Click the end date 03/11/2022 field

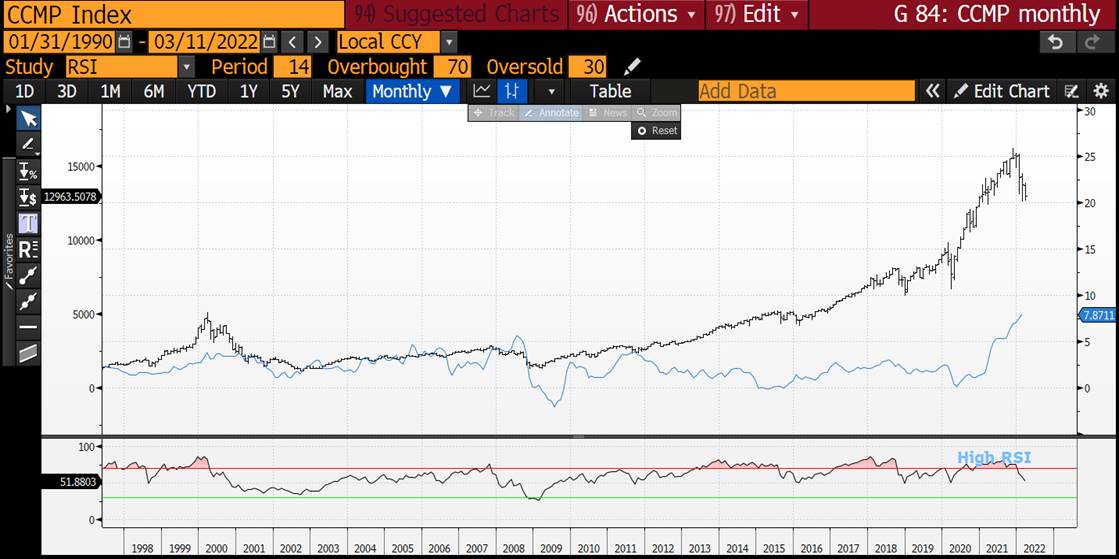206,42
